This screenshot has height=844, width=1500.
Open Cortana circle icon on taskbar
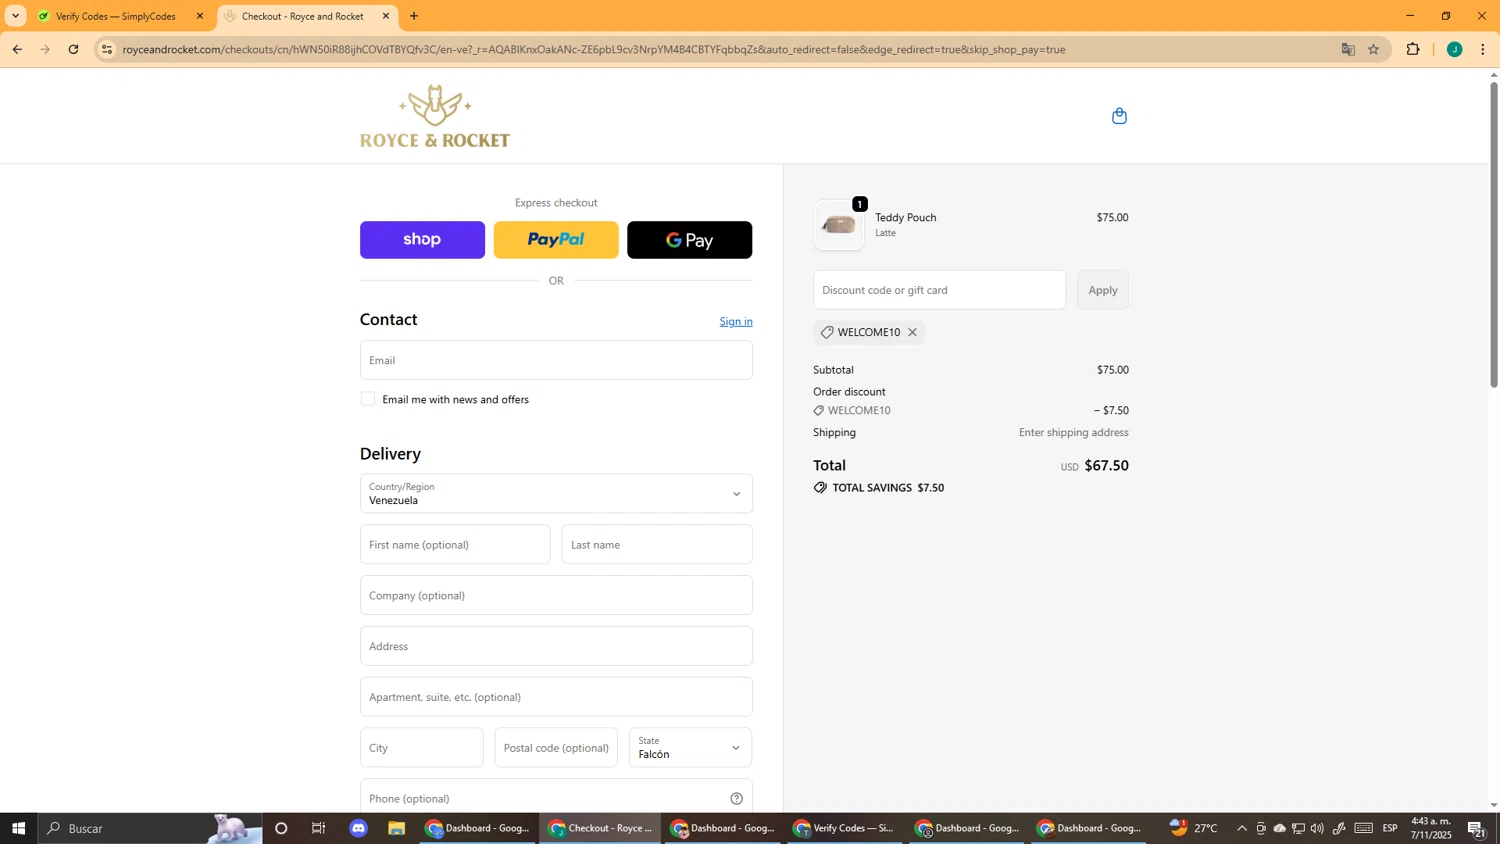coord(281,828)
